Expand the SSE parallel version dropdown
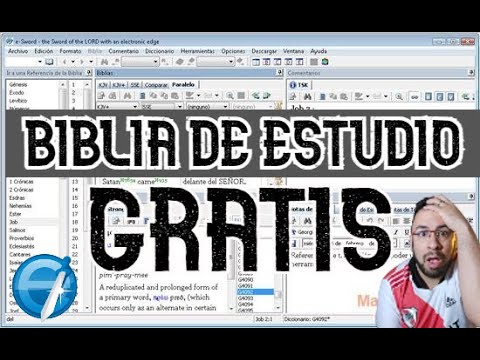 180,107
